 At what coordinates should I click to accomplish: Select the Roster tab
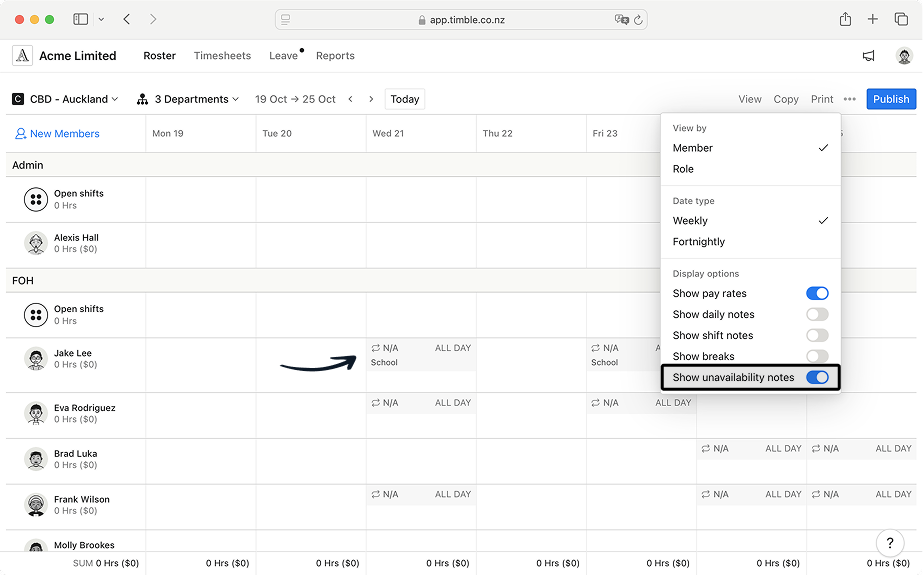[160, 56]
